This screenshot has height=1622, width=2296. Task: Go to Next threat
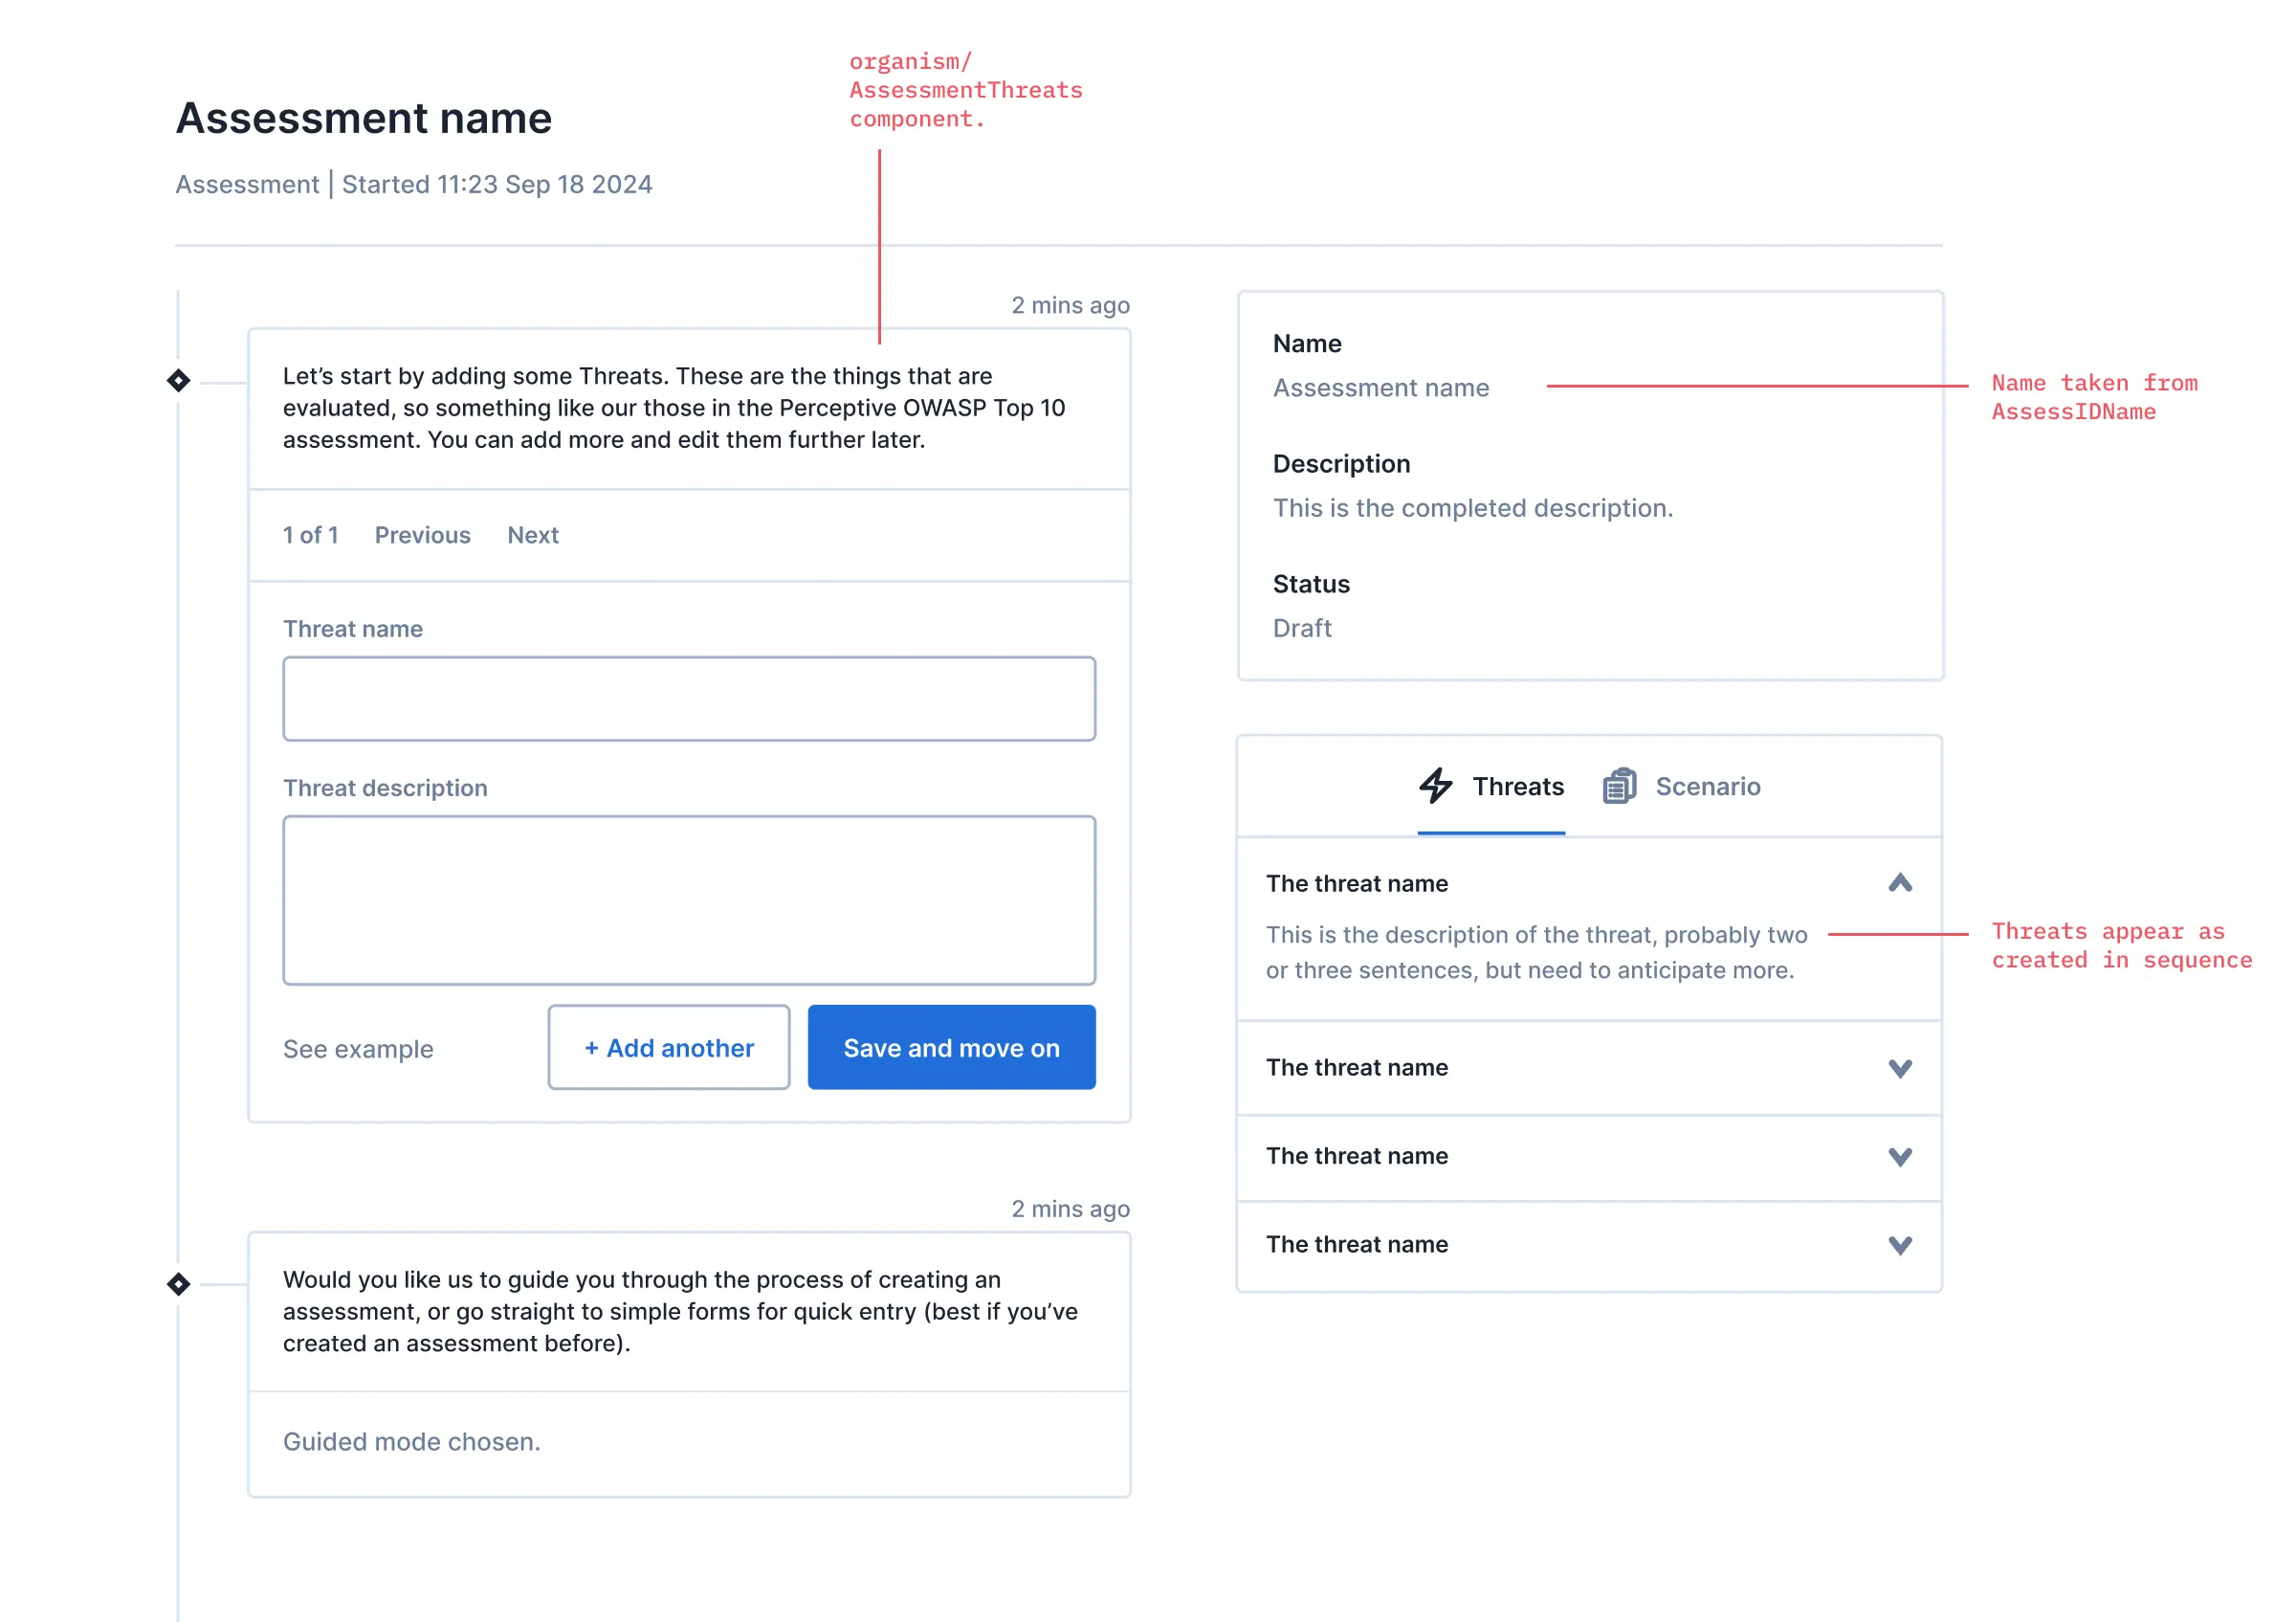click(x=532, y=535)
